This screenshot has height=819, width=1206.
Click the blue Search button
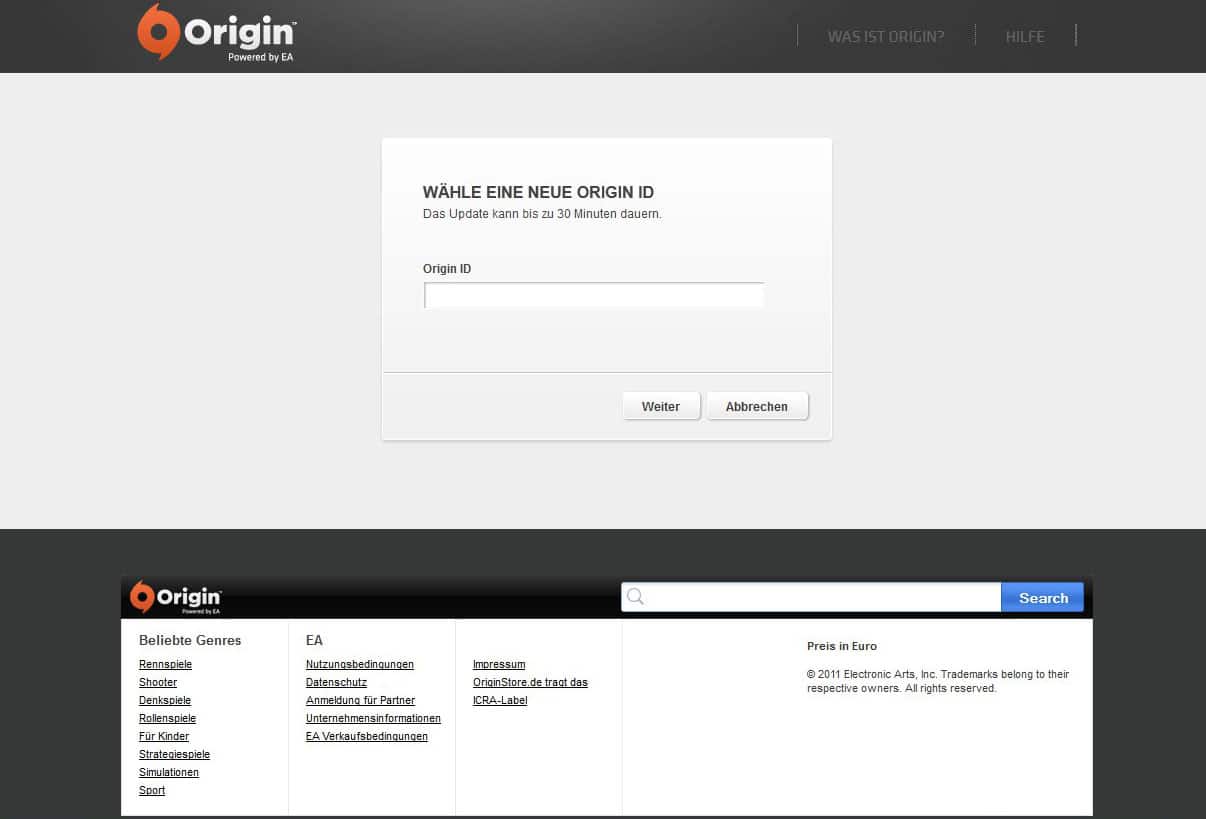[x=1042, y=598]
